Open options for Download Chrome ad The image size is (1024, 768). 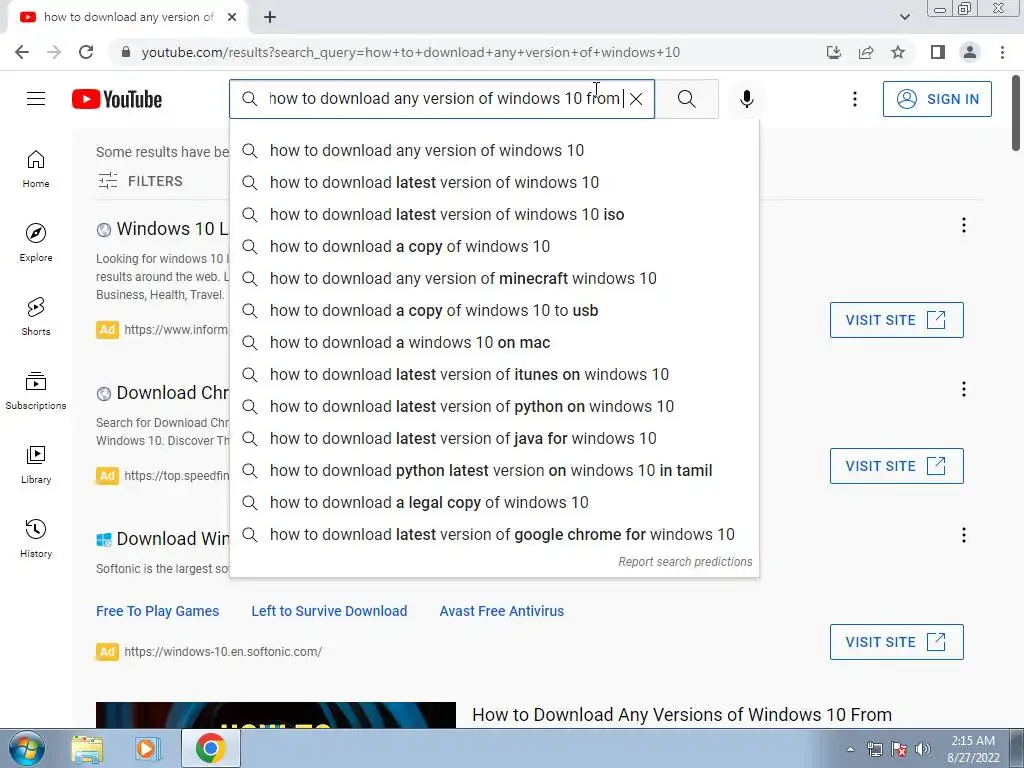(963, 389)
